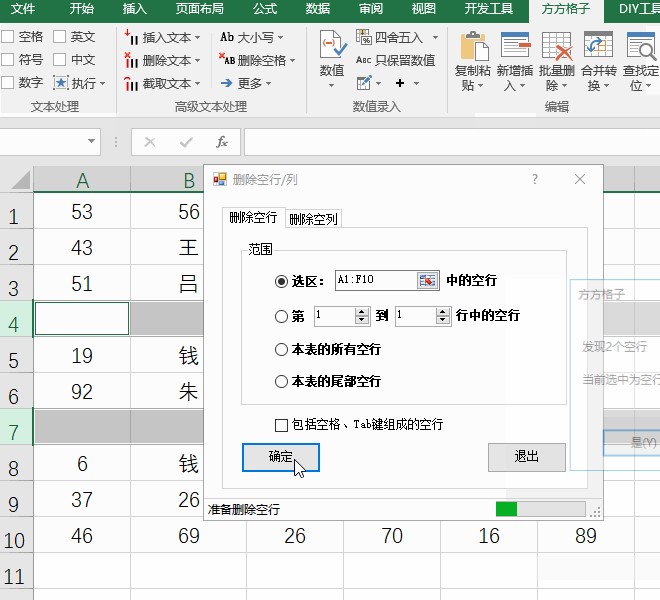Decrease the ending row spinner value
The height and width of the screenshot is (600, 660).
[x=442, y=320]
